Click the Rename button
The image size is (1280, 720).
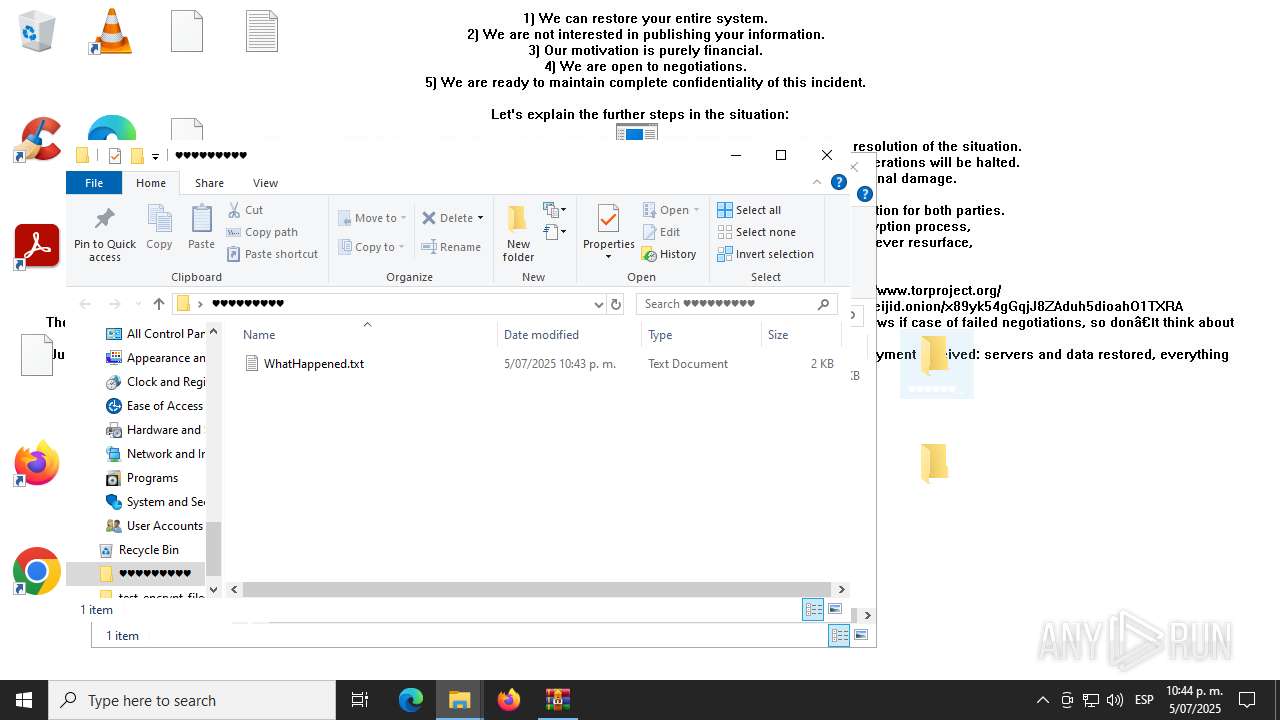pyautogui.click(x=451, y=247)
